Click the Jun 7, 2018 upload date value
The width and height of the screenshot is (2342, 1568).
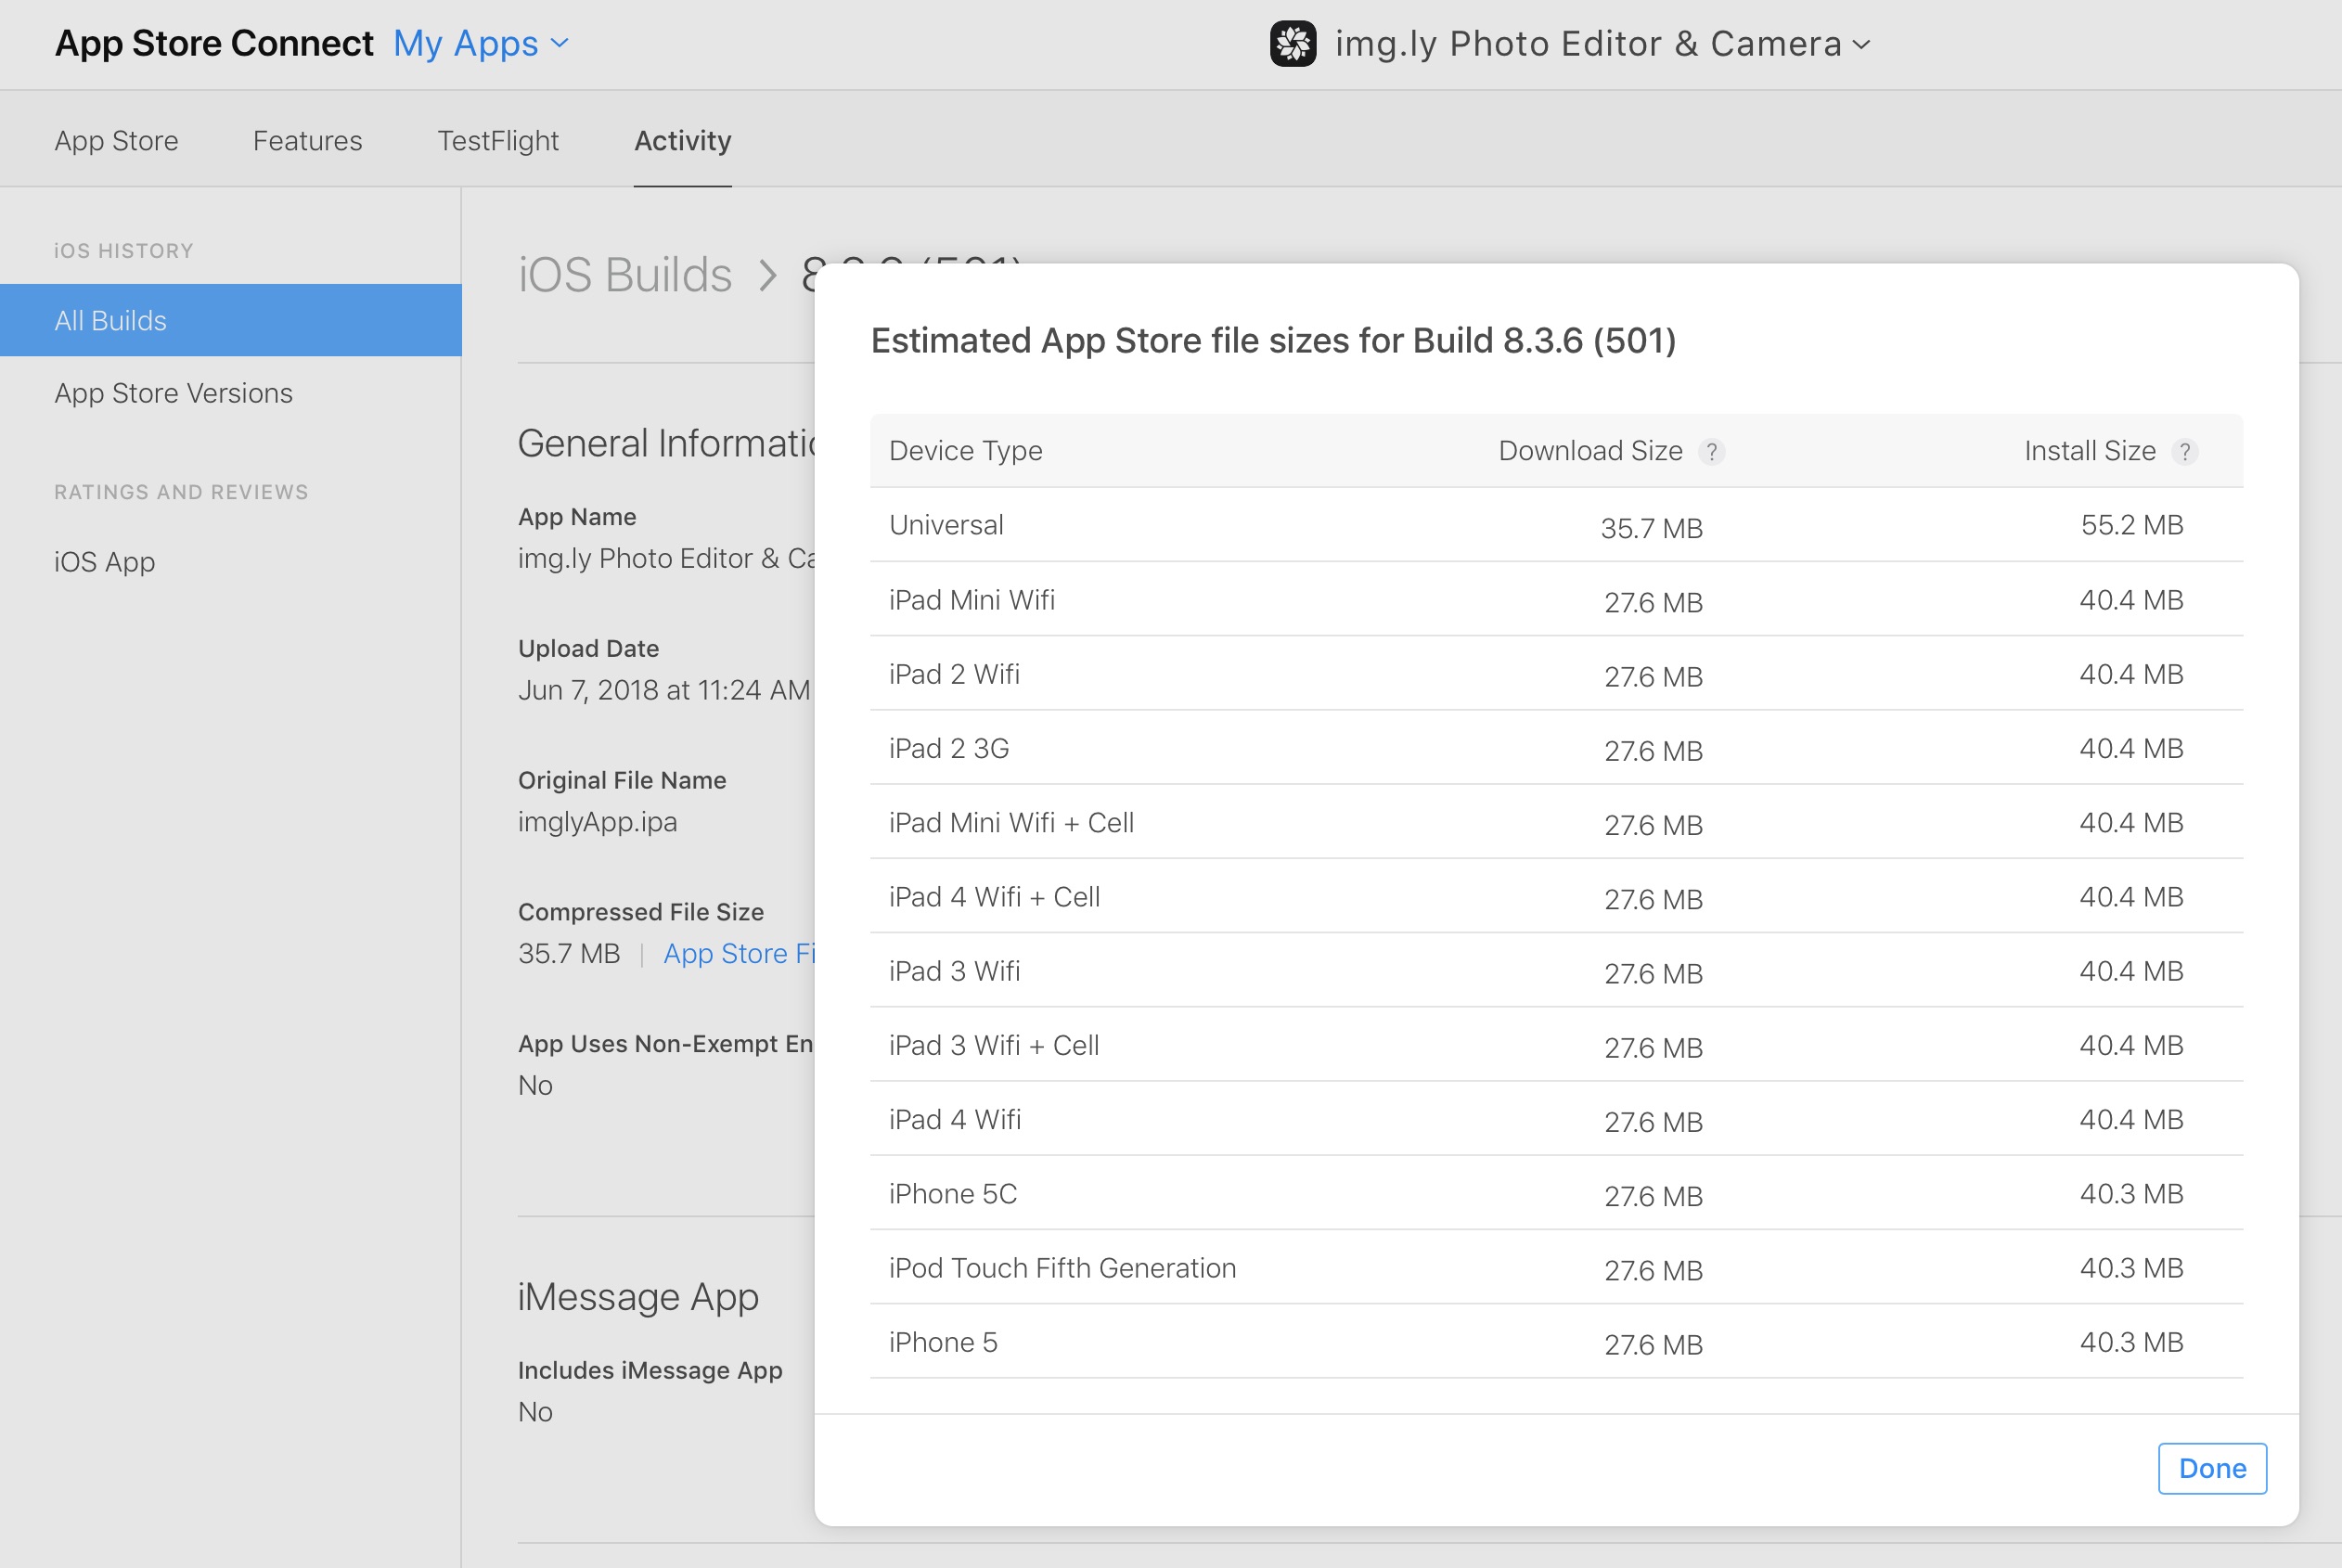pyautogui.click(x=664, y=690)
